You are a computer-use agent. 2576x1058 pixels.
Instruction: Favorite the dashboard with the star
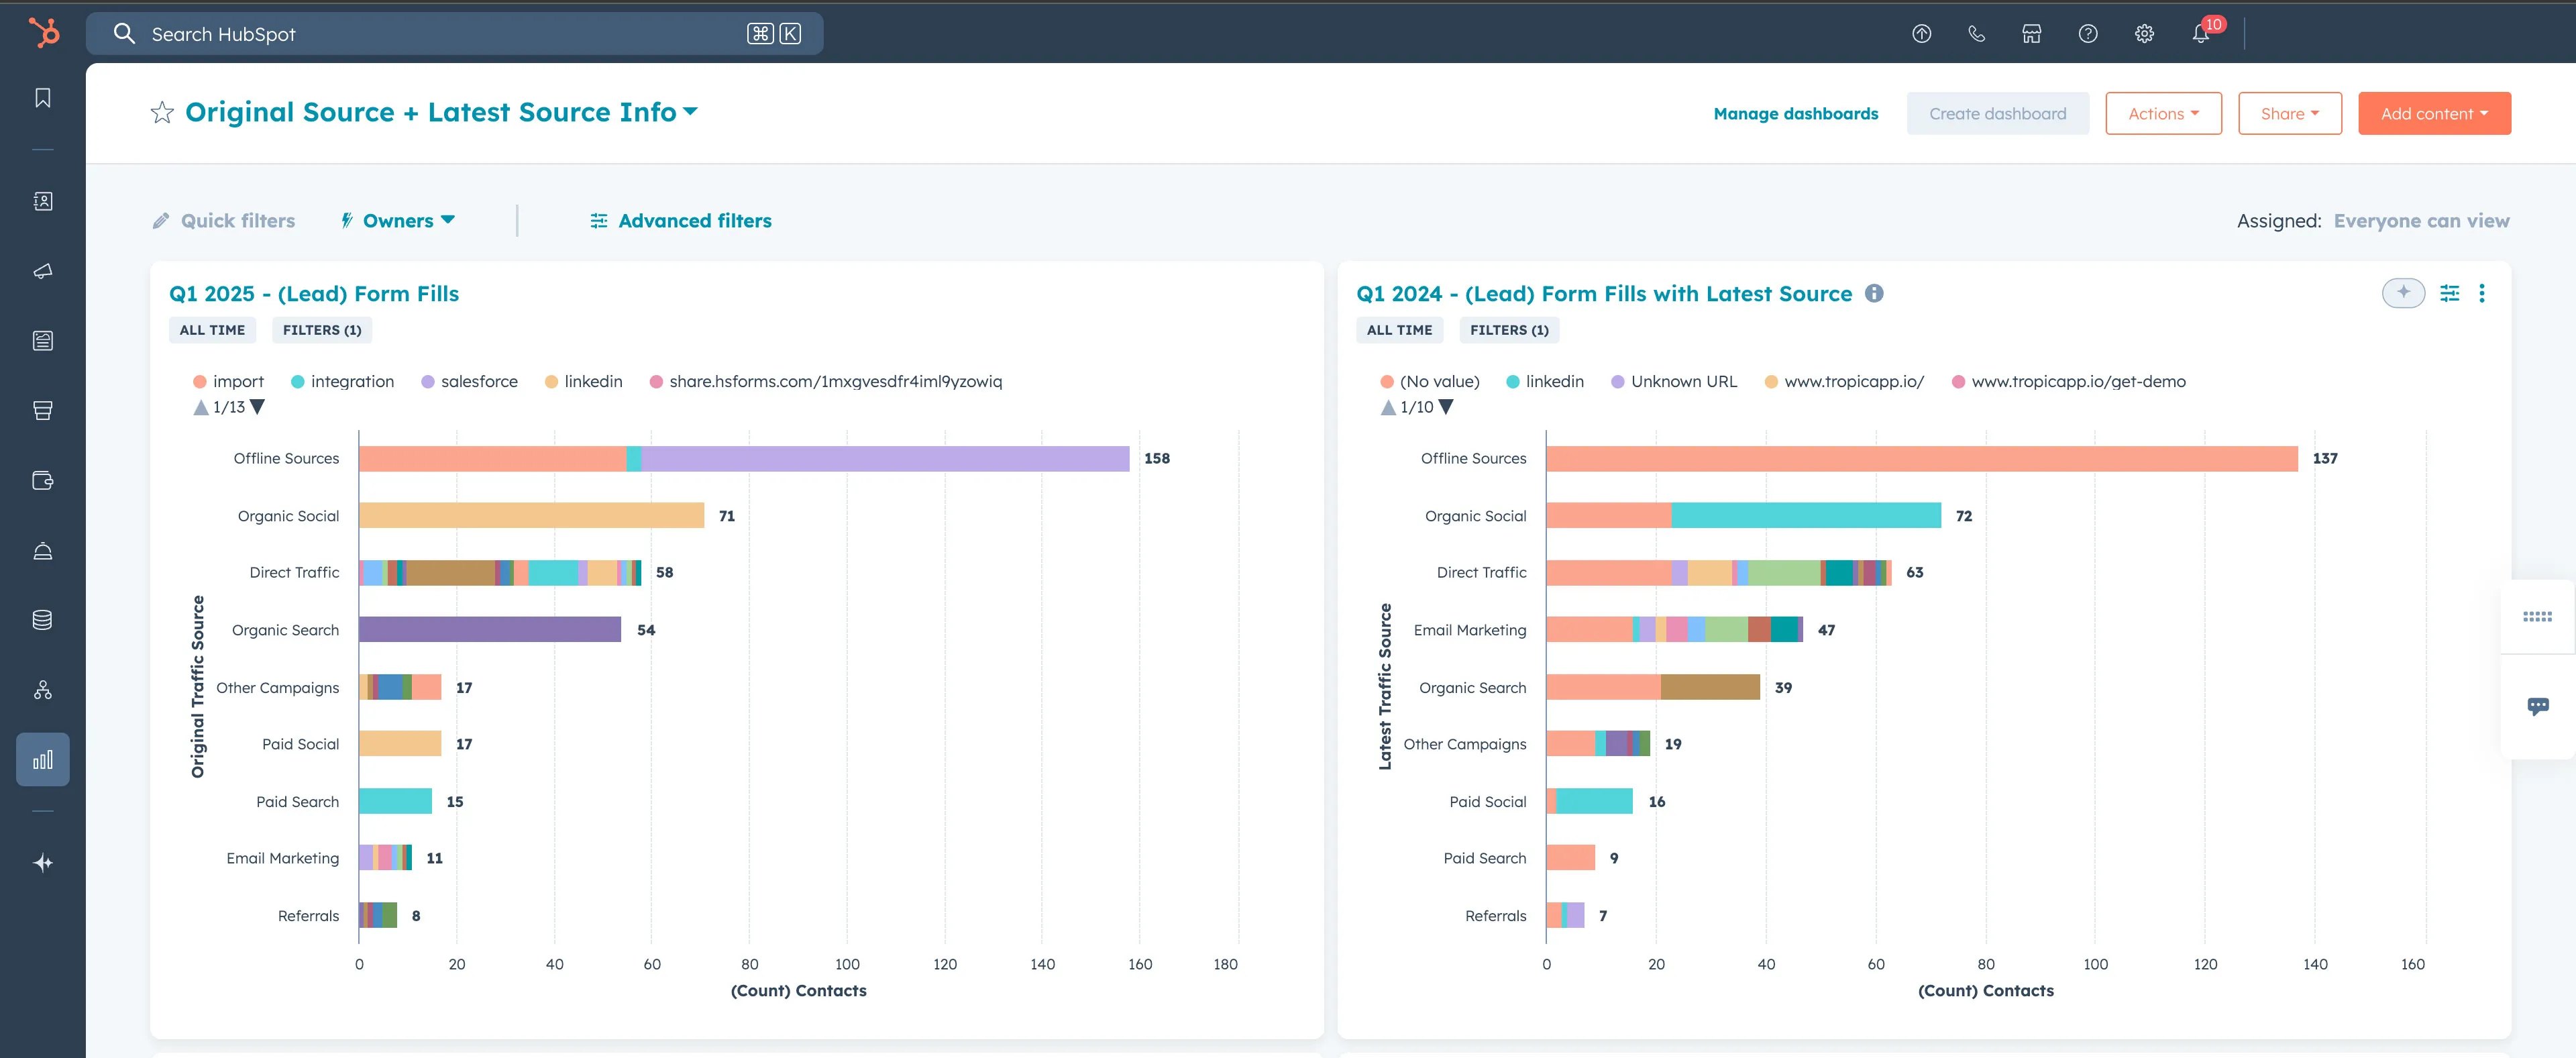(162, 112)
